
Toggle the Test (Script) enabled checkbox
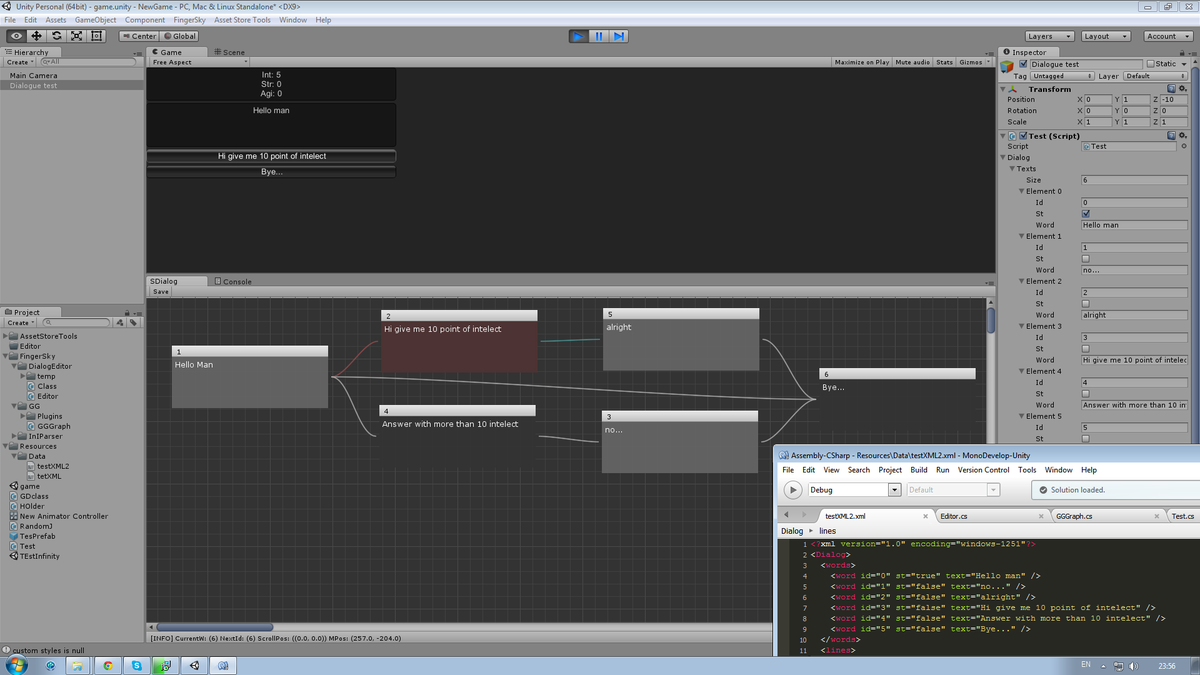click(x=1023, y=135)
